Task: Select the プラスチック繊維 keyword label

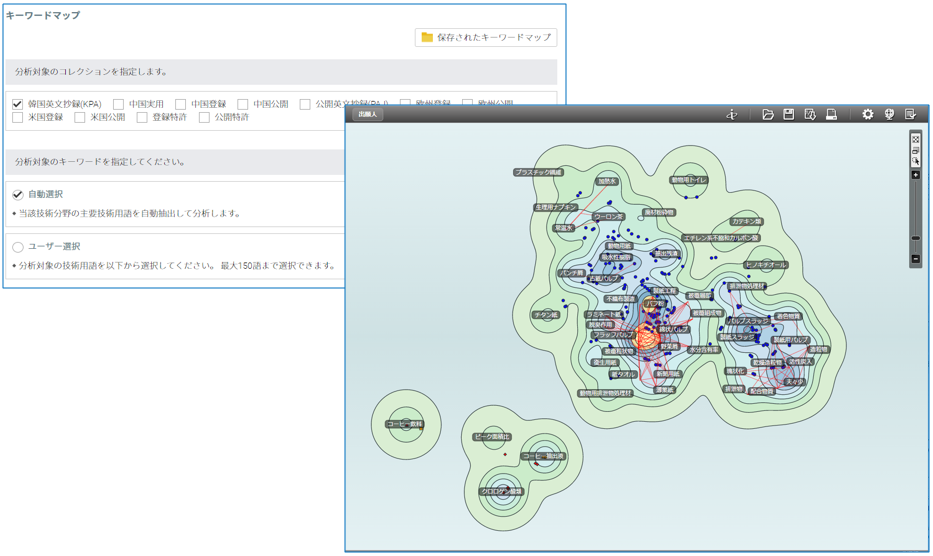Action: (x=538, y=172)
